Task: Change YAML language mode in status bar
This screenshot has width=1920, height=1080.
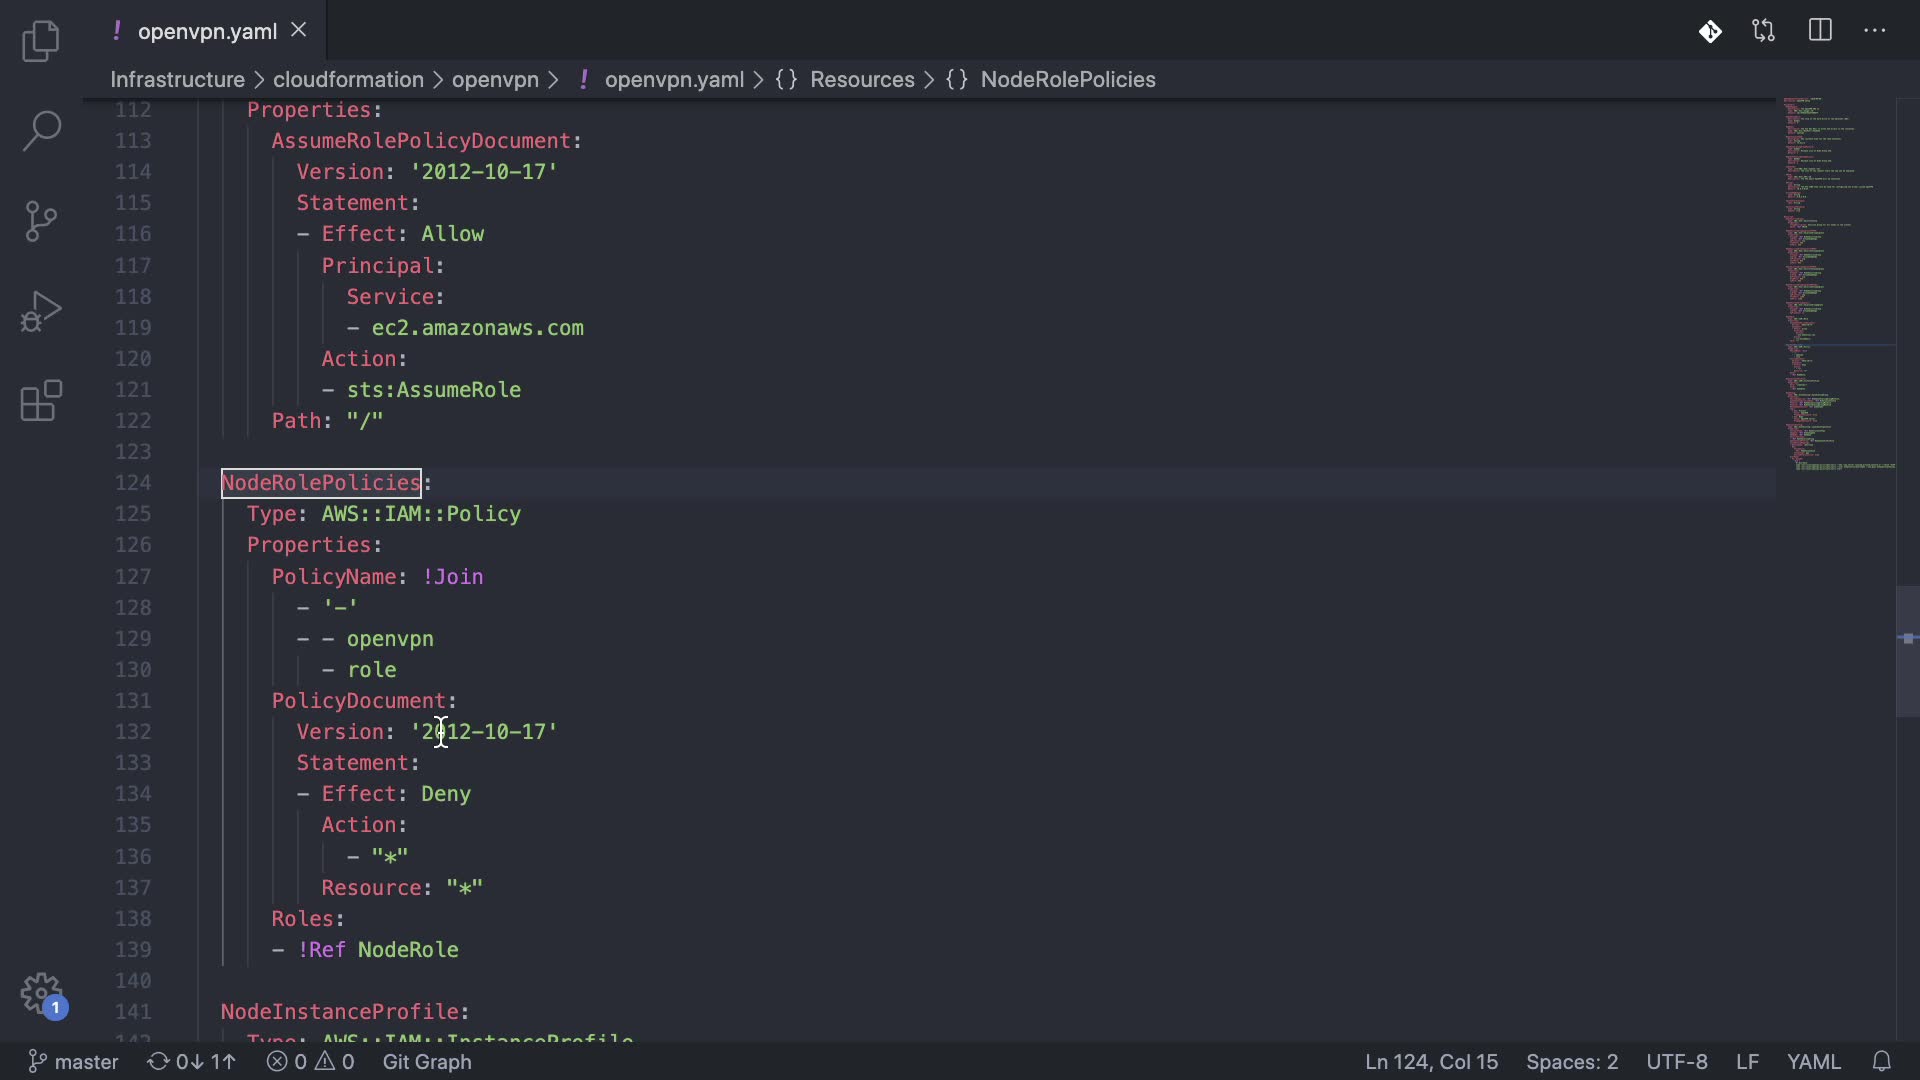Action: (1813, 1061)
